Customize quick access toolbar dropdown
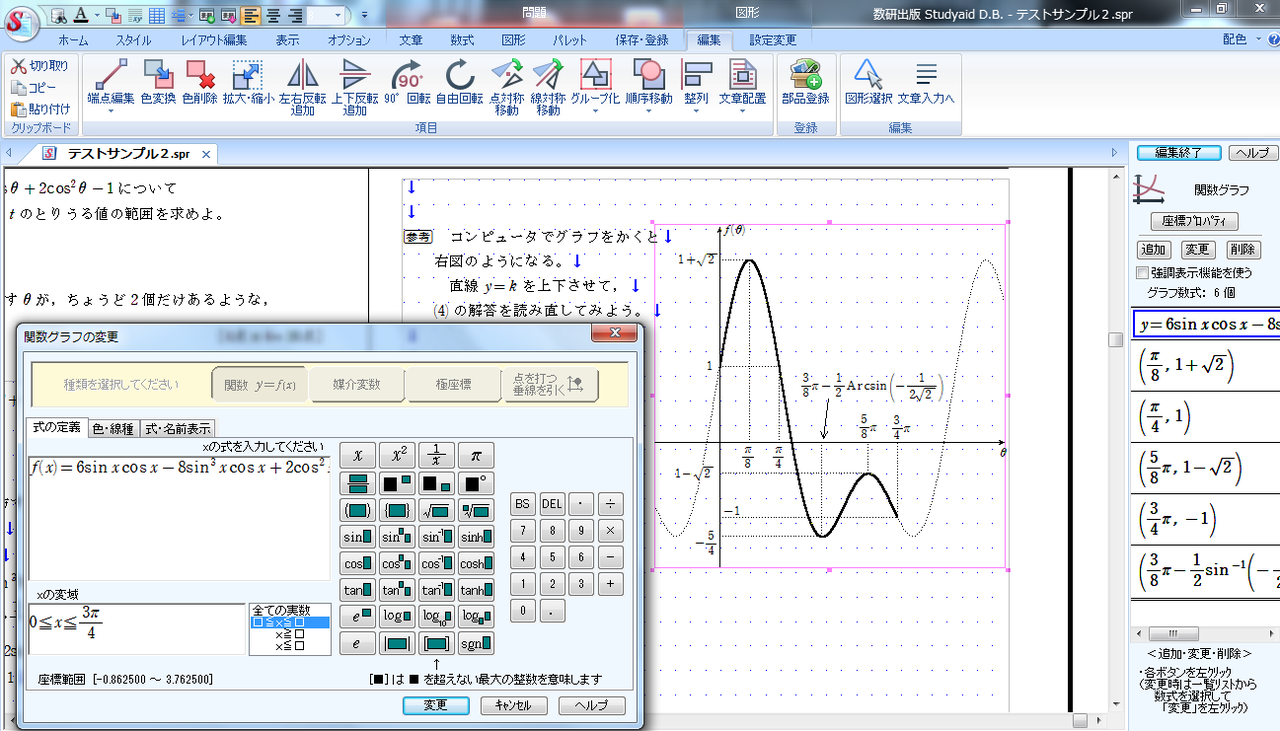Image resolution: width=1280 pixels, height=731 pixels. pos(365,16)
